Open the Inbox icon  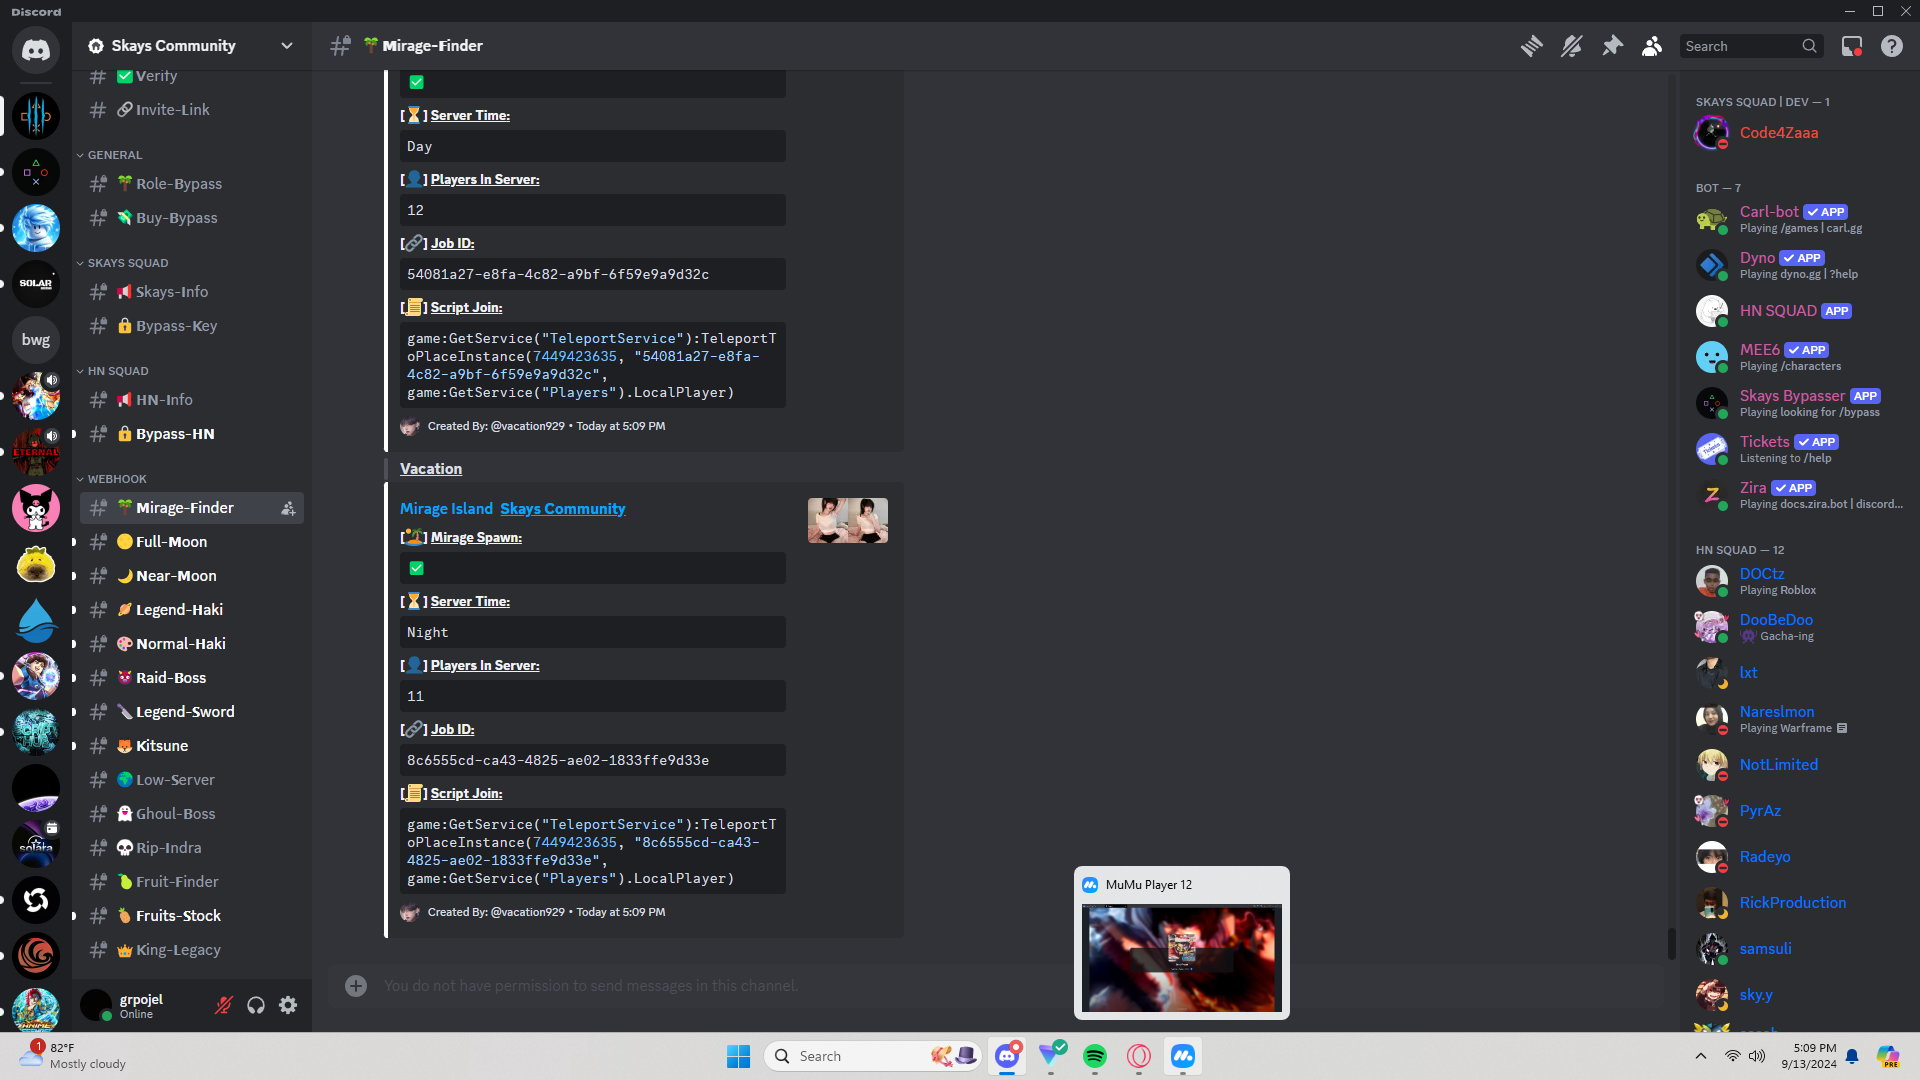[1852, 46]
